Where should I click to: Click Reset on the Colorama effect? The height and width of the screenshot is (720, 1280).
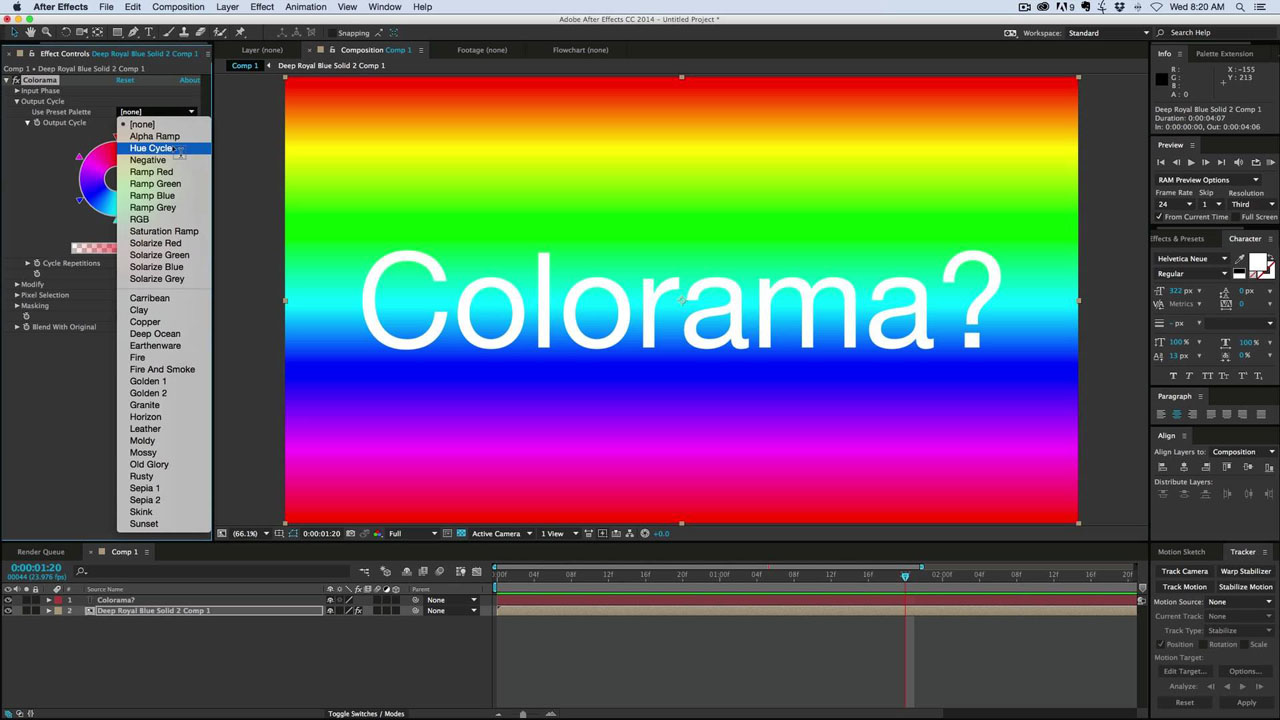point(124,80)
